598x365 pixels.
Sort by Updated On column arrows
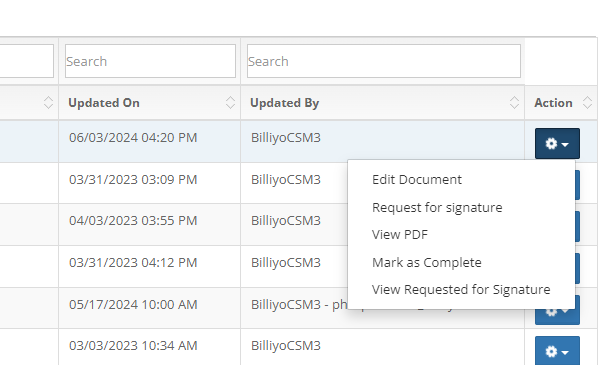click(x=230, y=103)
